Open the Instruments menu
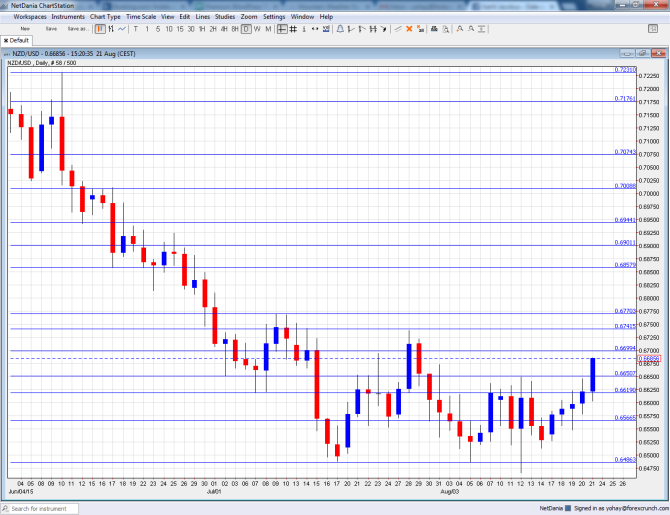Image resolution: width=670 pixels, height=515 pixels. coord(68,17)
